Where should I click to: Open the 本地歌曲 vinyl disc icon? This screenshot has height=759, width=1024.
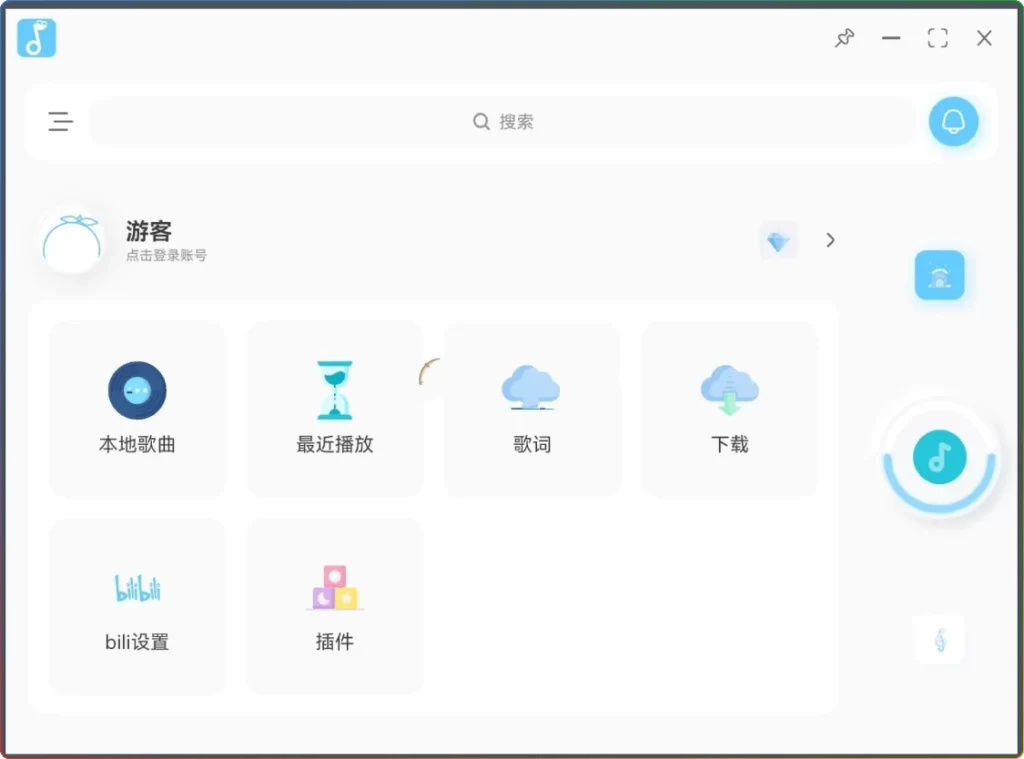[x=137, y=390]
